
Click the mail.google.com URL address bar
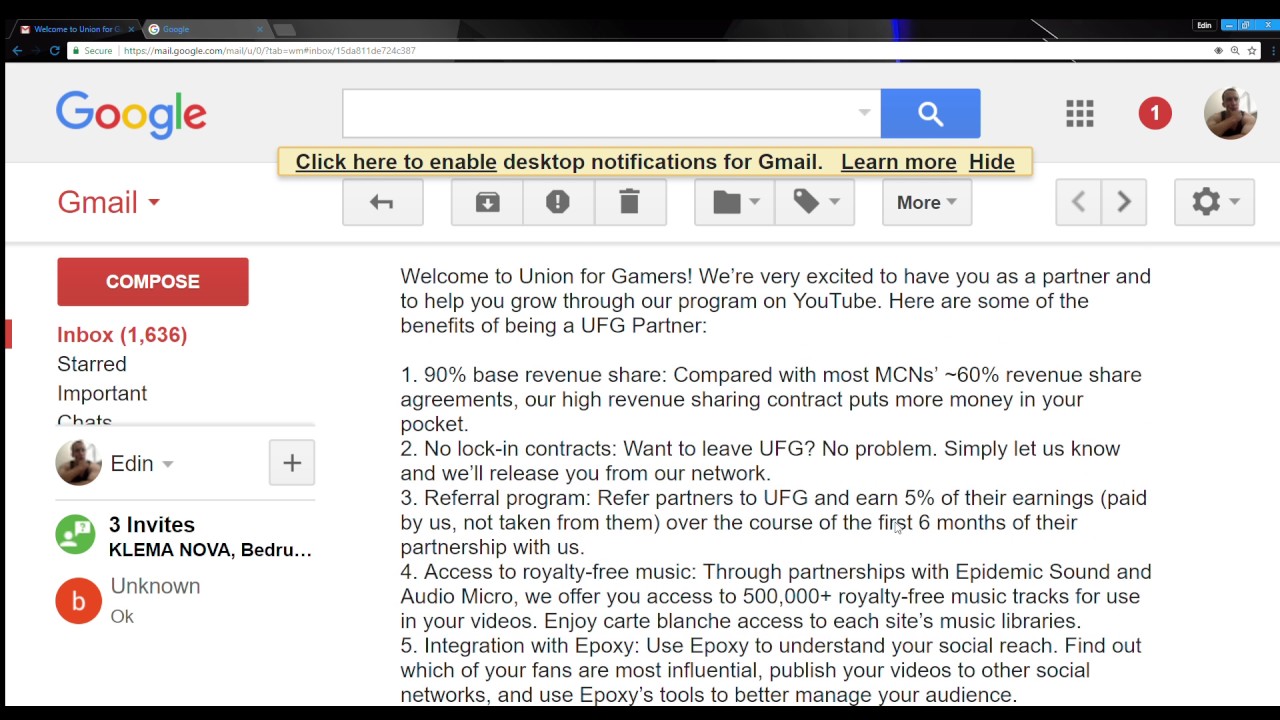269,50
